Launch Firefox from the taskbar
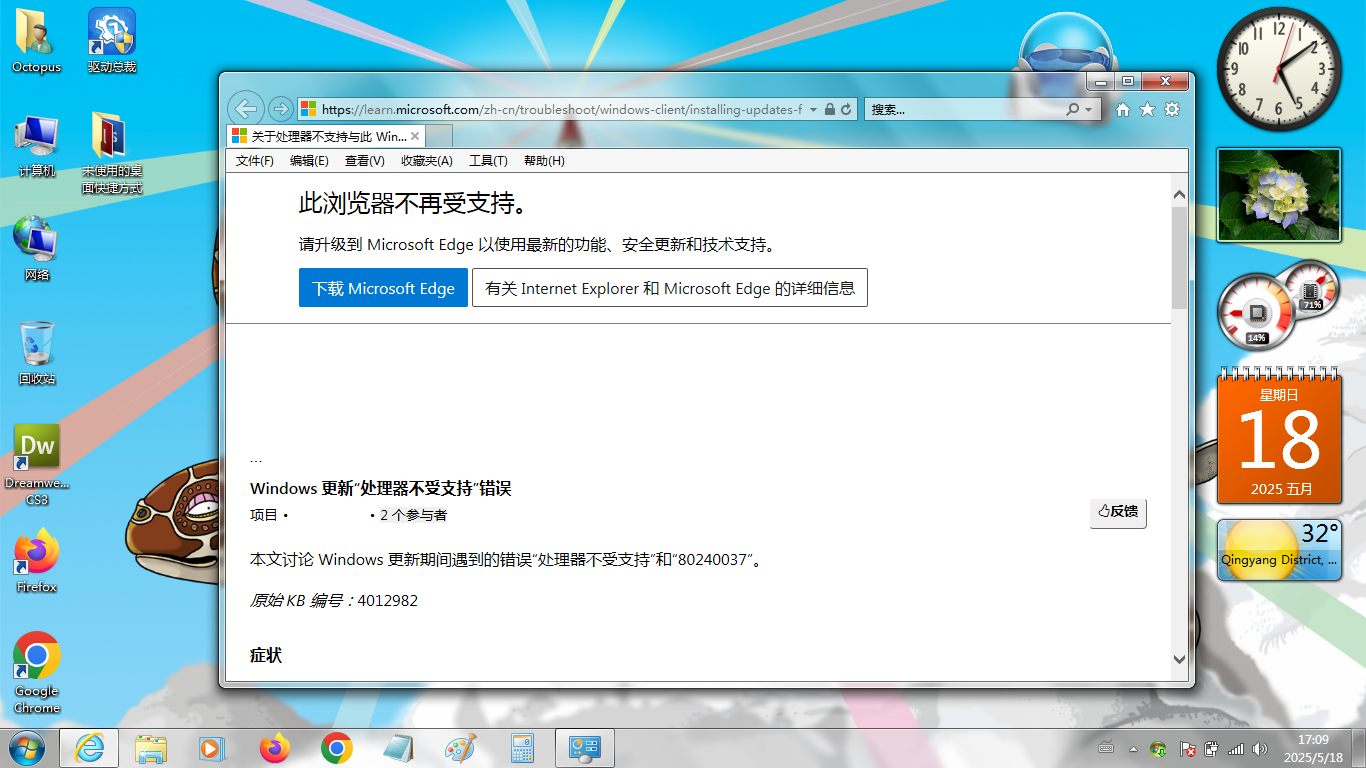The image size is (1366, 768). 274,748
